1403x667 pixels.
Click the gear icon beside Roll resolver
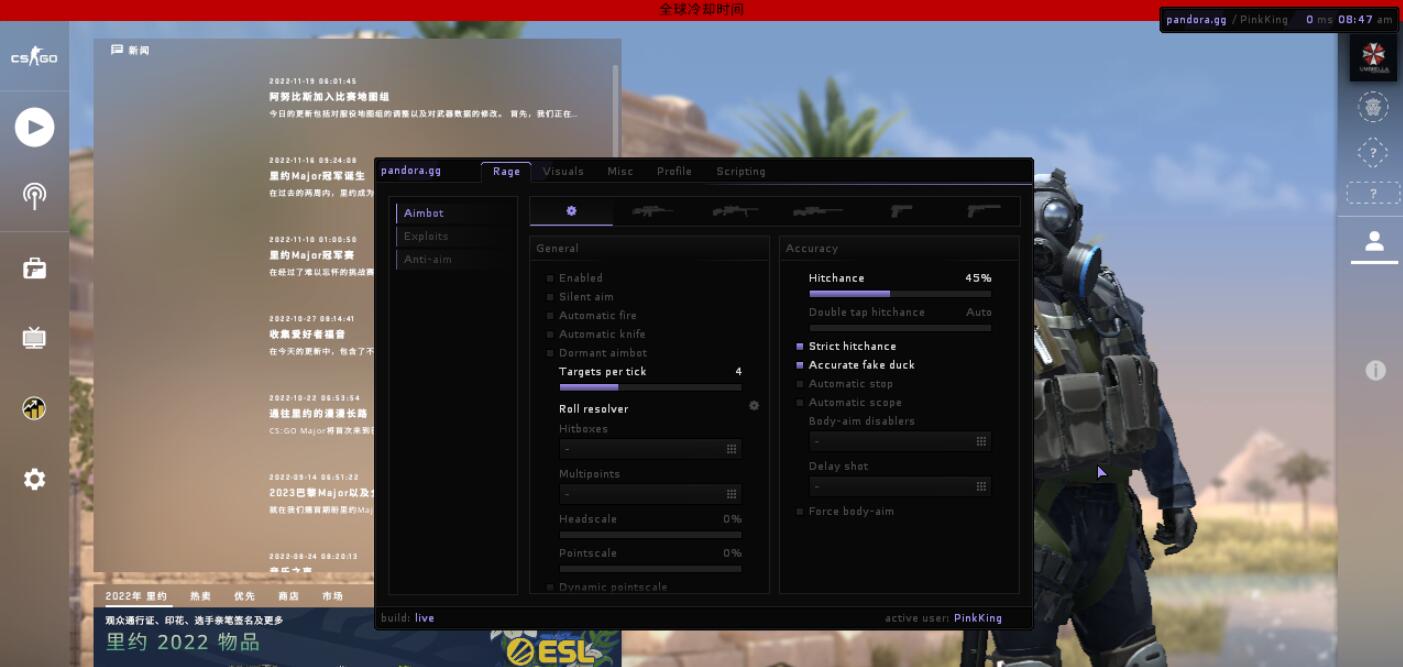click(754, 406)
